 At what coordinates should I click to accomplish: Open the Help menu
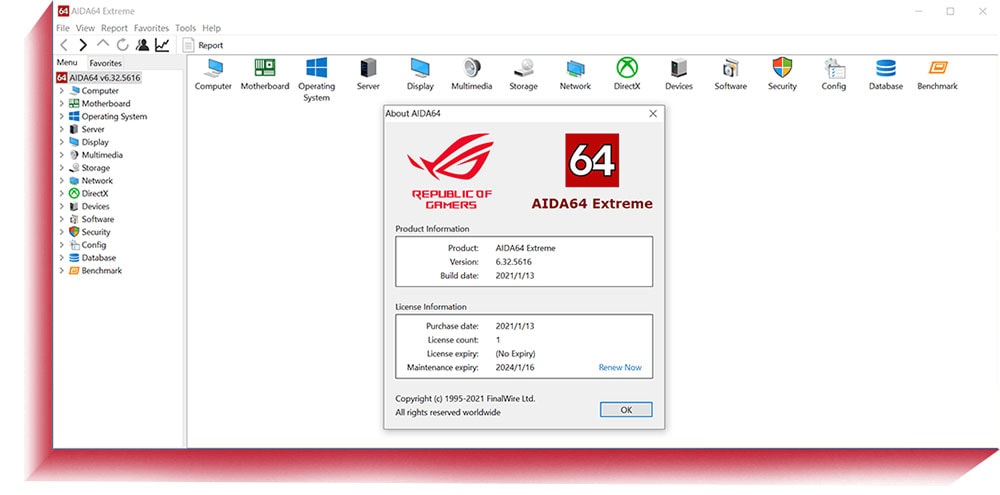pos(211,28)
